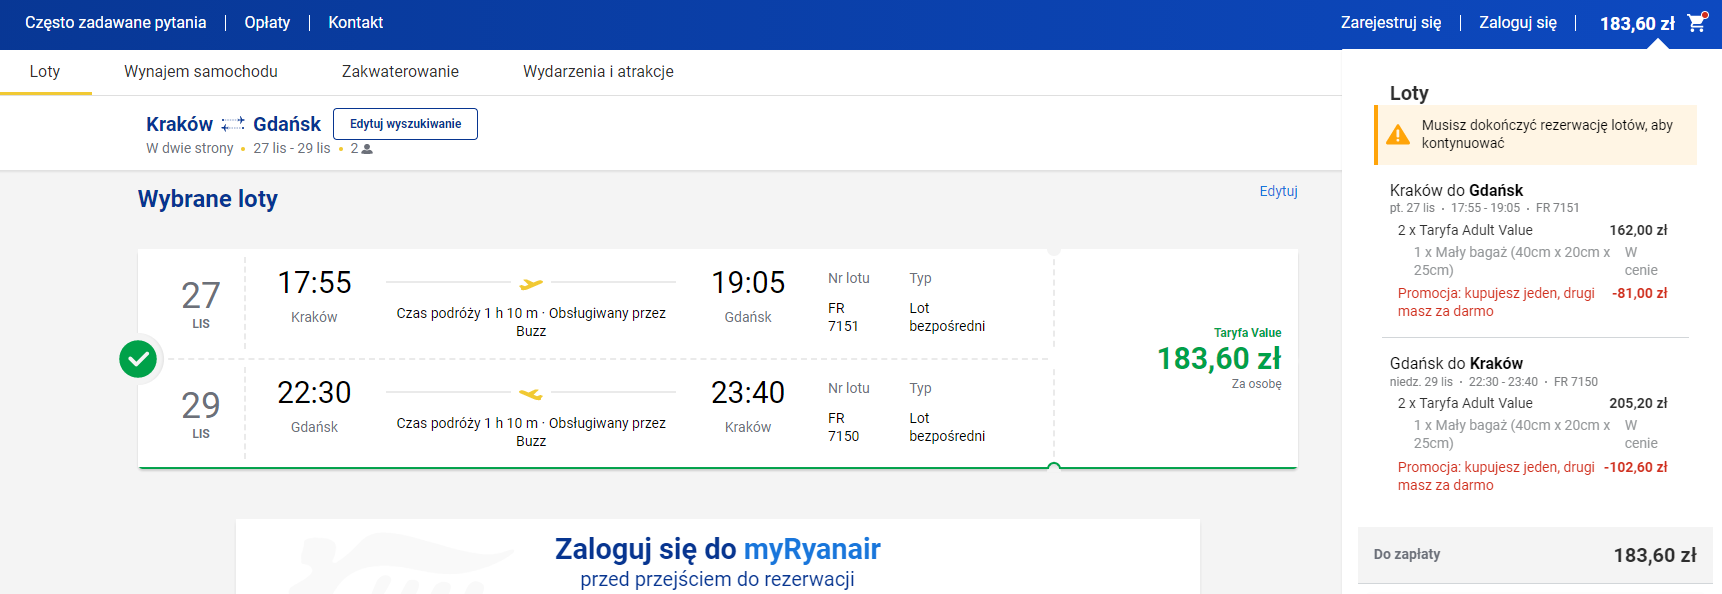Click the outbound yellow airplane icon
Viewport: 1722px width, 594px height.
coord(531,284)
